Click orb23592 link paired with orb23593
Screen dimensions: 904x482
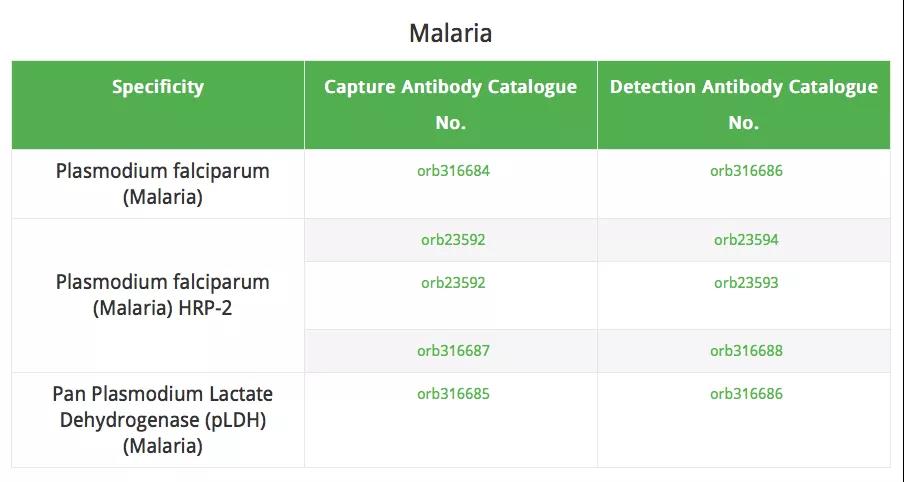tap(453, 283)
